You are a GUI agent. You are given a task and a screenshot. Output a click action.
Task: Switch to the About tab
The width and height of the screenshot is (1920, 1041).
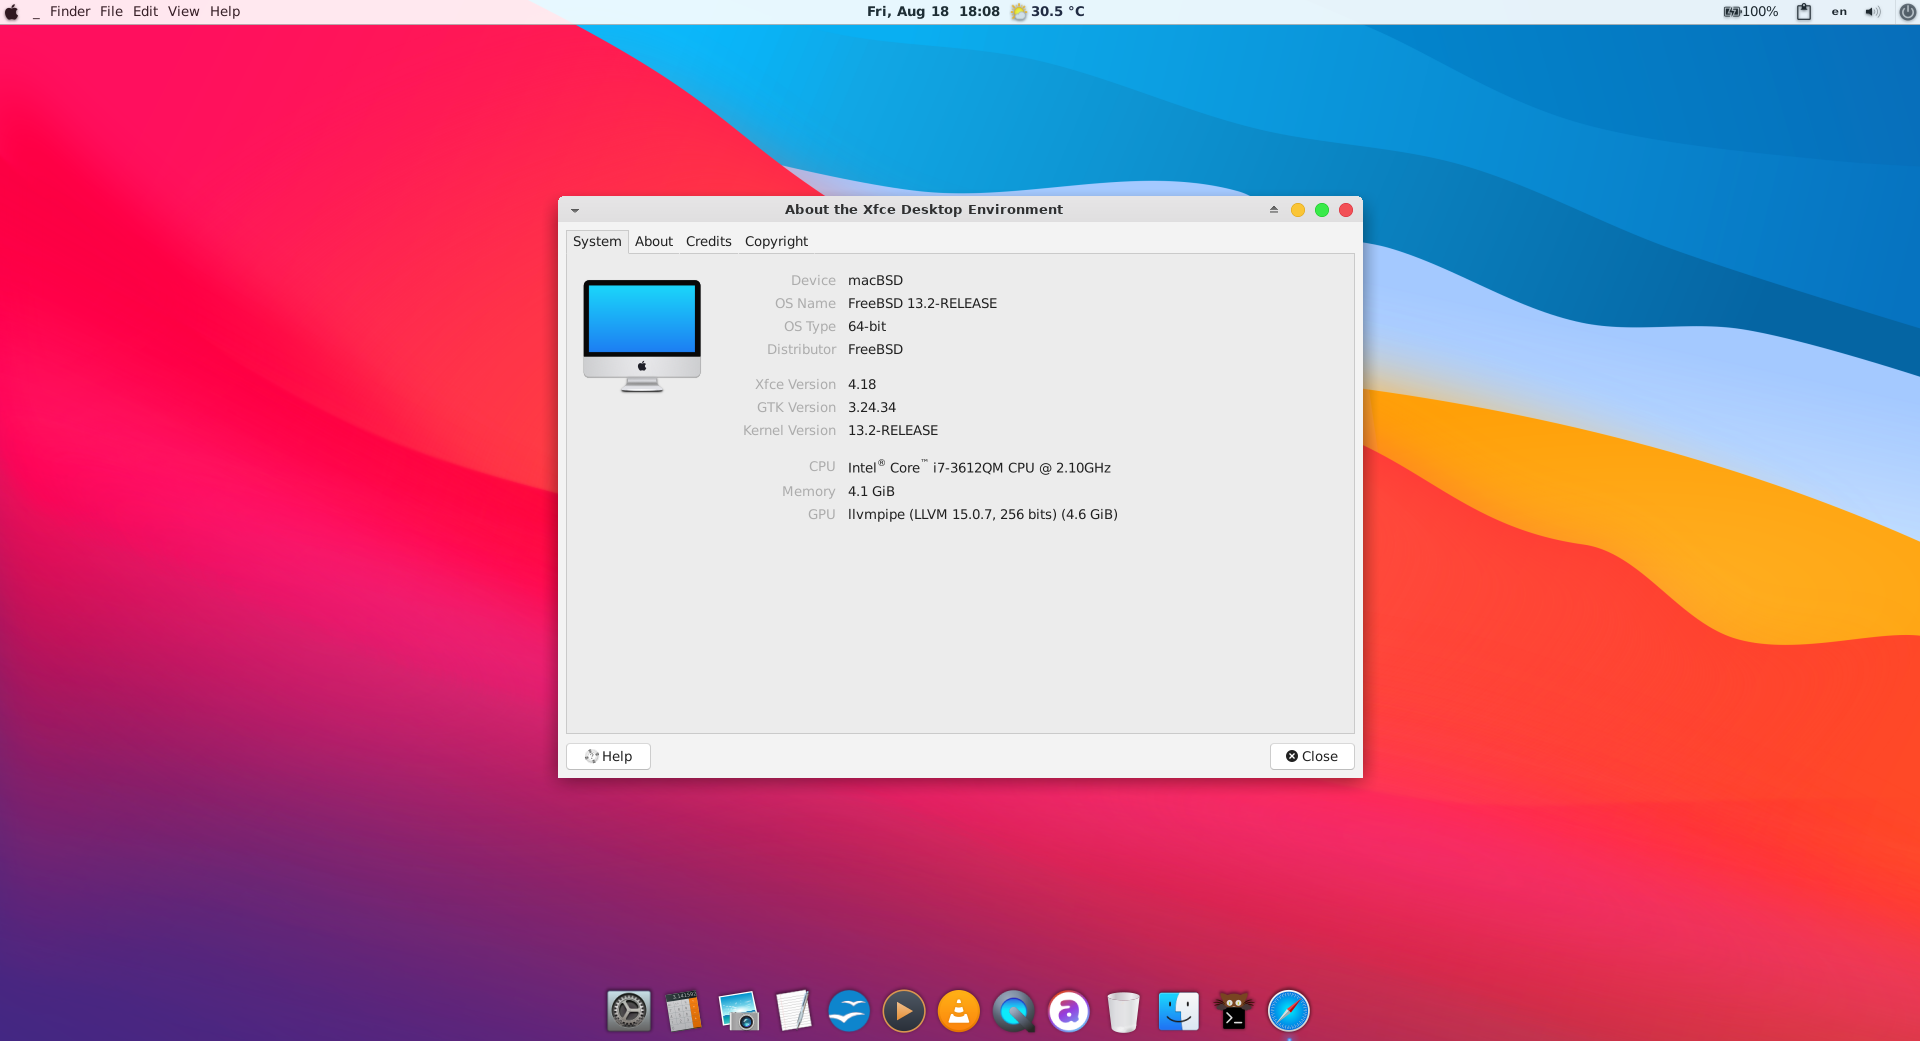[x=654, y=241]
